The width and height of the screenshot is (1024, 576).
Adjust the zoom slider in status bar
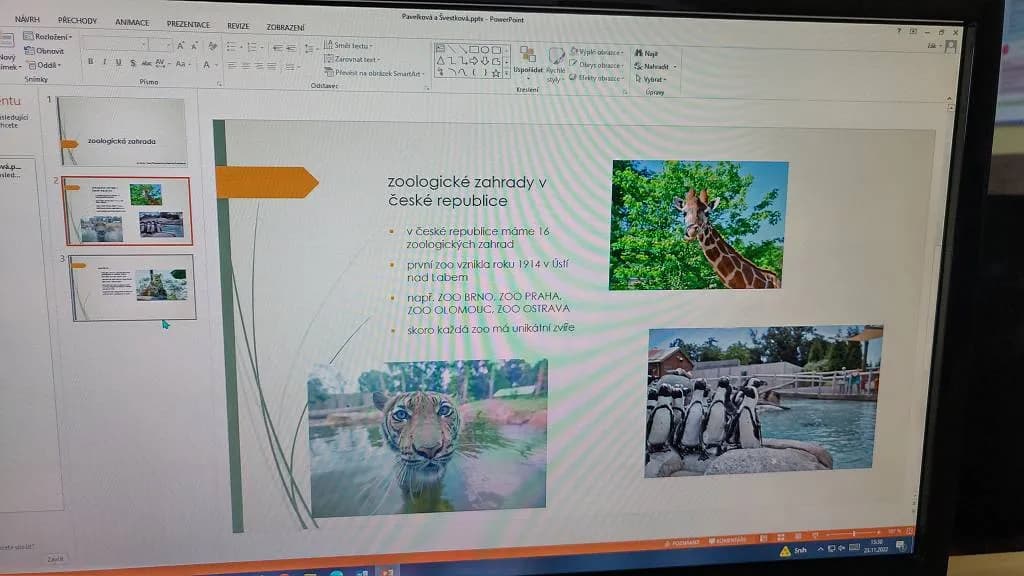tap(853, 534)
